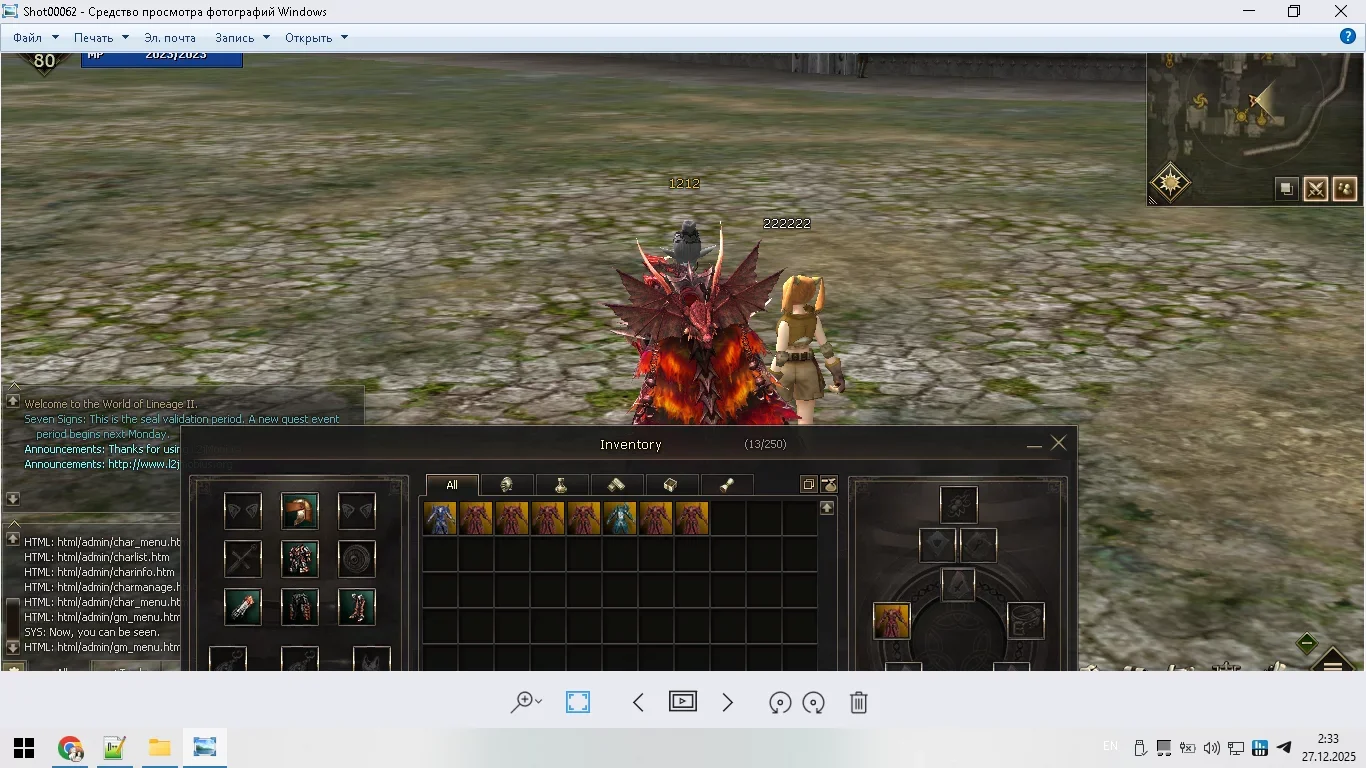Open File Explorer from the taskbar
Viewport: 1366px width, 768px height.
click(x=160, y=748)
